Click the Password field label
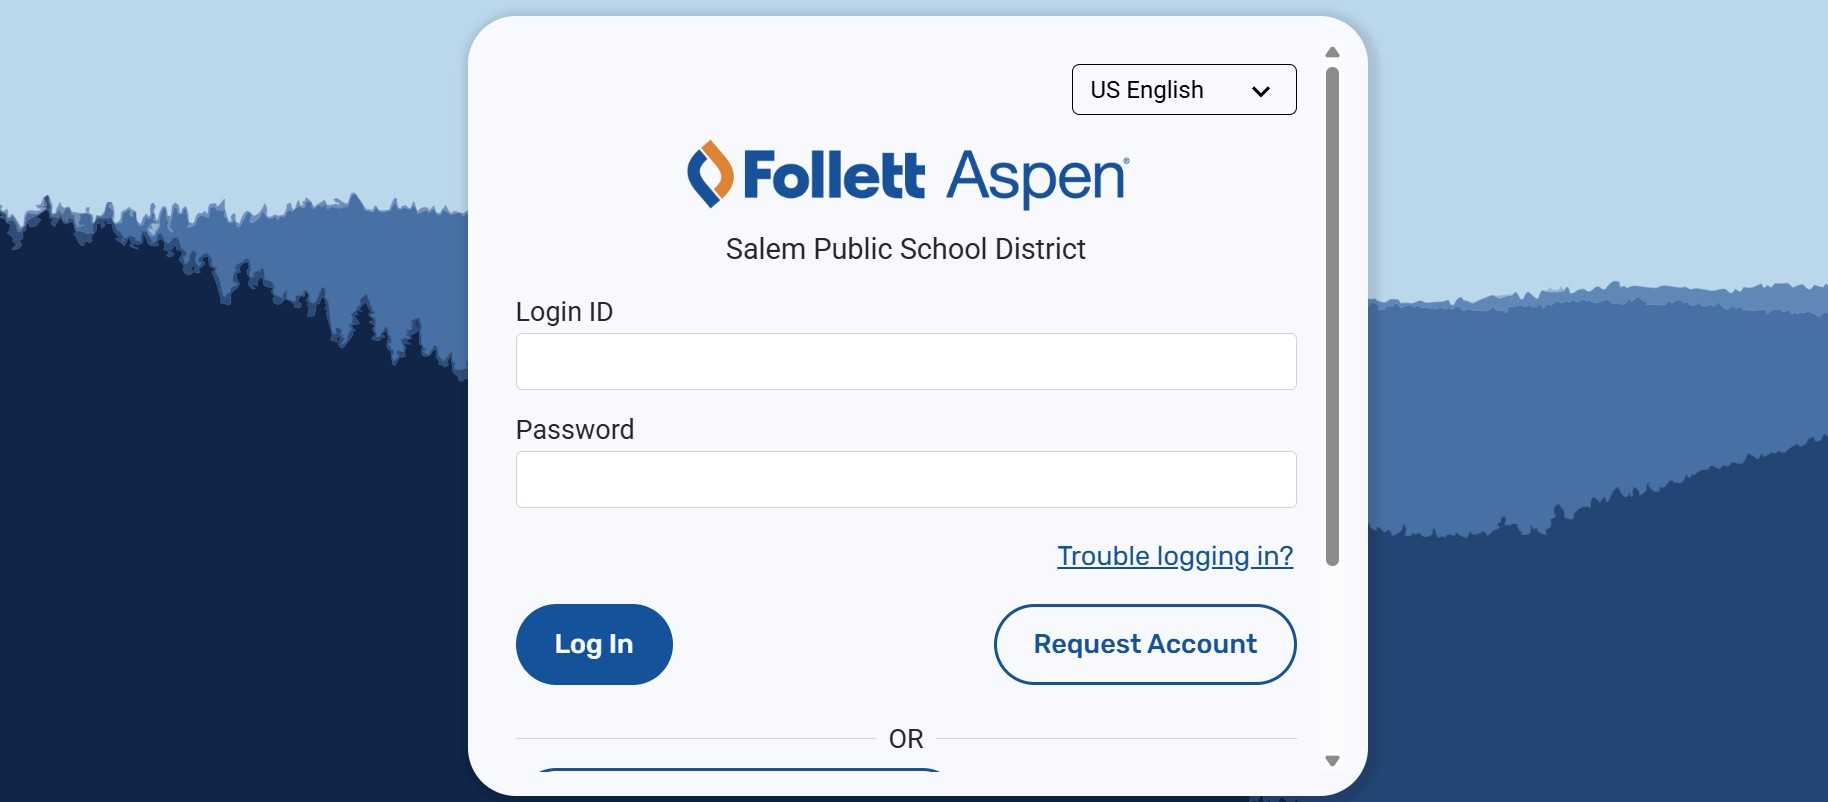The width and height of the screenshot is (1828, 802). [x=574, y=430]
